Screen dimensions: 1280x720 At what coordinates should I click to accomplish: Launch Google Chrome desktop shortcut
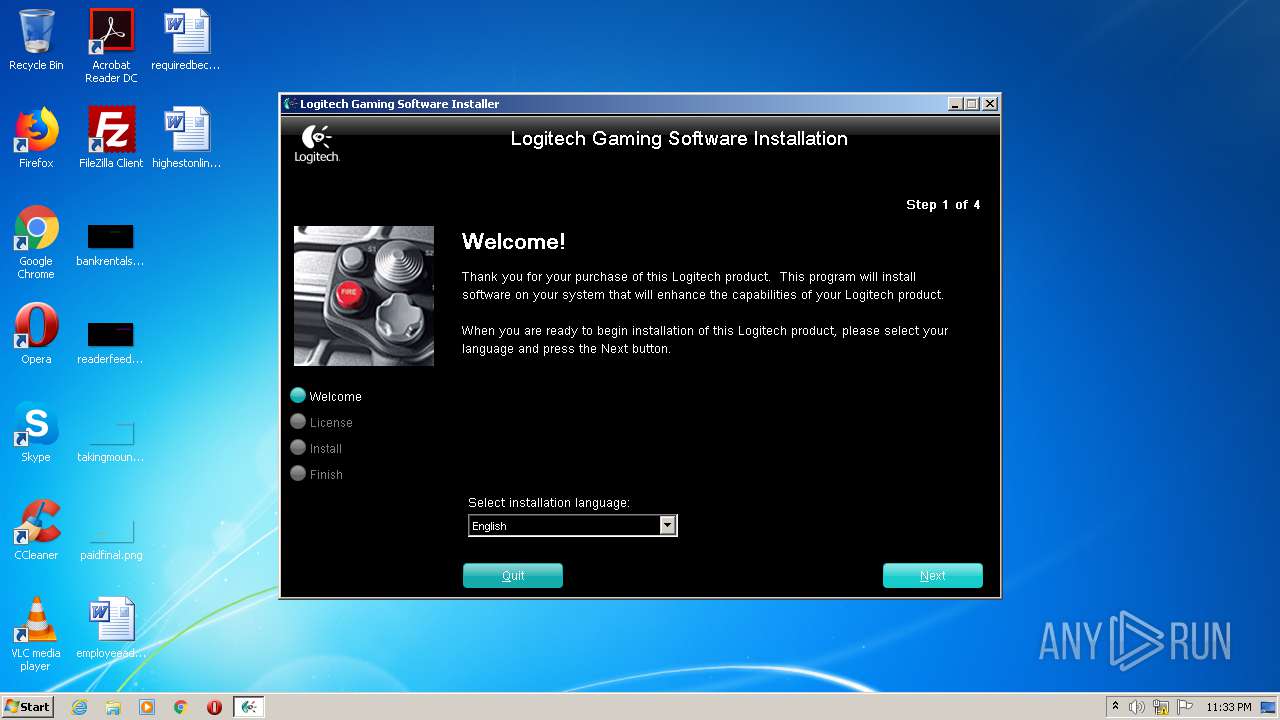(36, 242)
